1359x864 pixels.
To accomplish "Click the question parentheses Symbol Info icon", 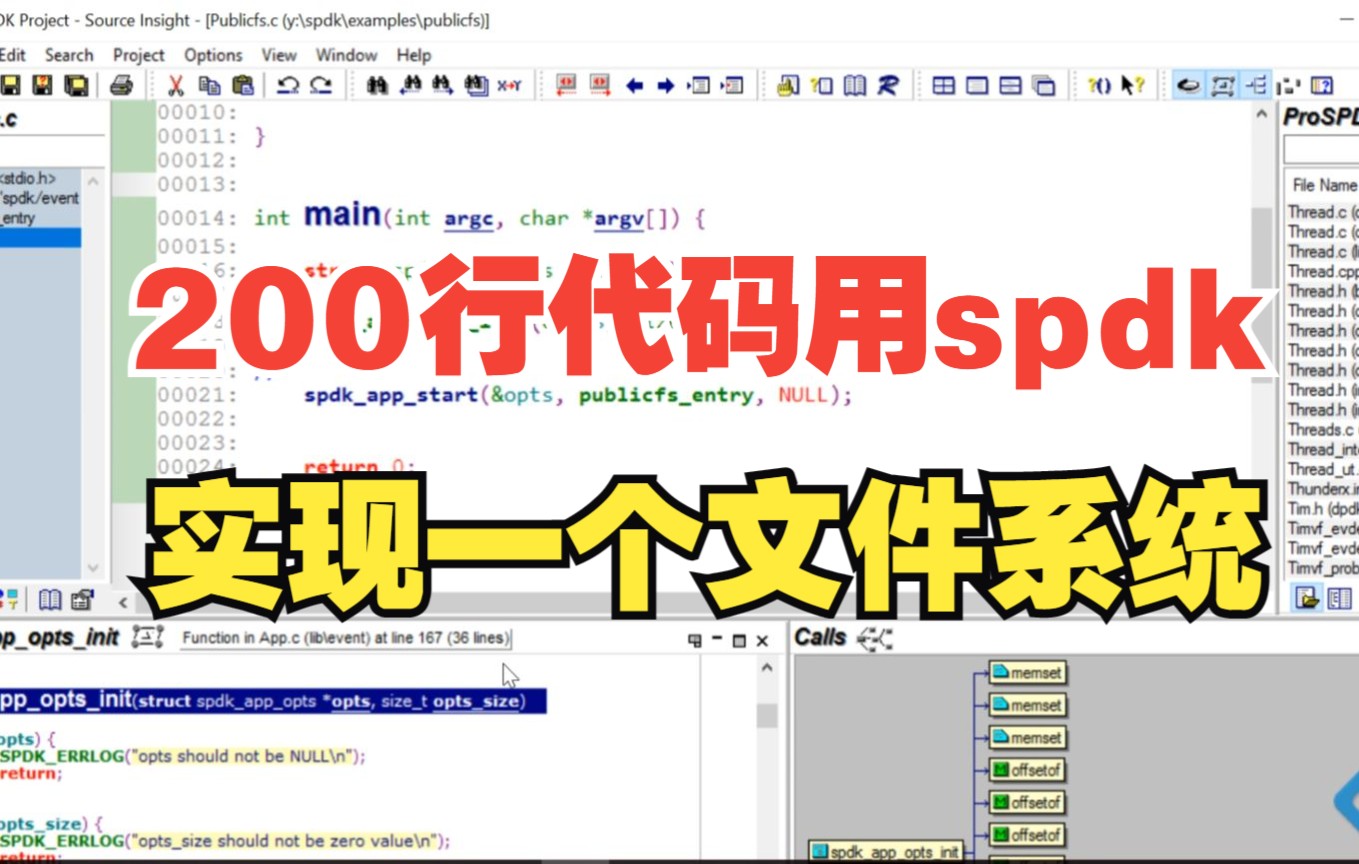I will 1099,86.
